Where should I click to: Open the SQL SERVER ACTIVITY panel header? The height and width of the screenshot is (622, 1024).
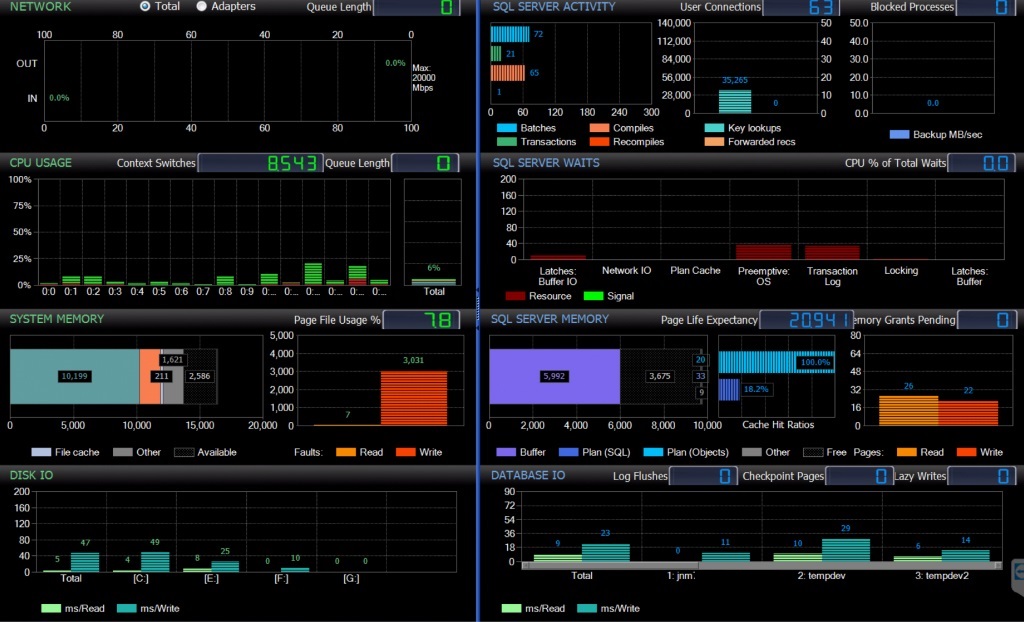tap(554, 7)
